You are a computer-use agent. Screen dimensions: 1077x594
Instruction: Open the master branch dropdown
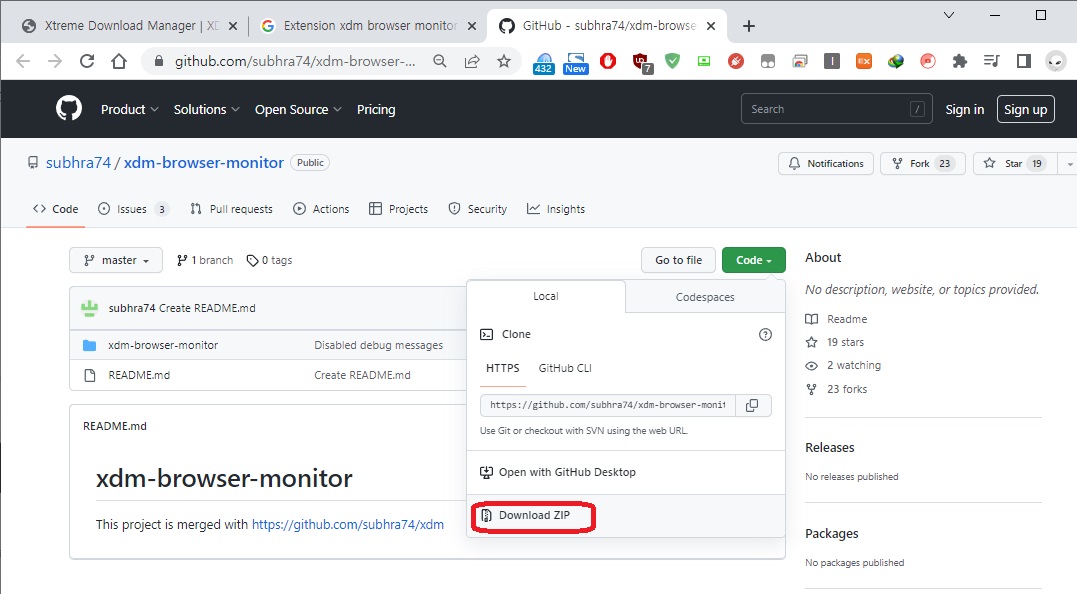pos(116,260)
